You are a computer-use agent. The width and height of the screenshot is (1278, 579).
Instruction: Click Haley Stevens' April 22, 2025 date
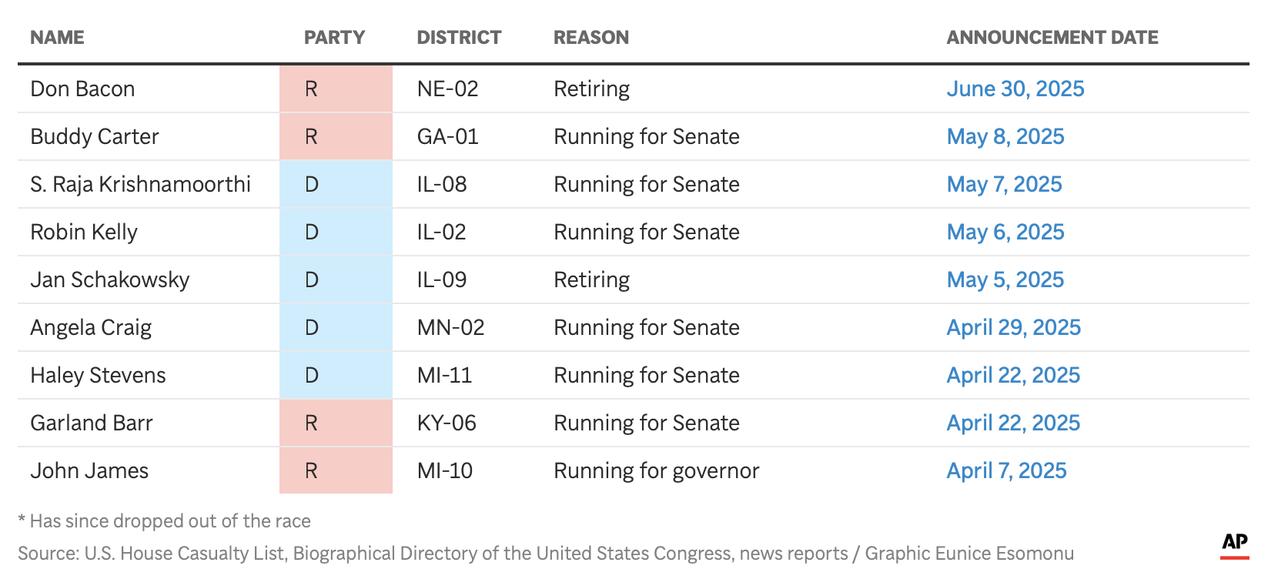[x=1013, y=375]
